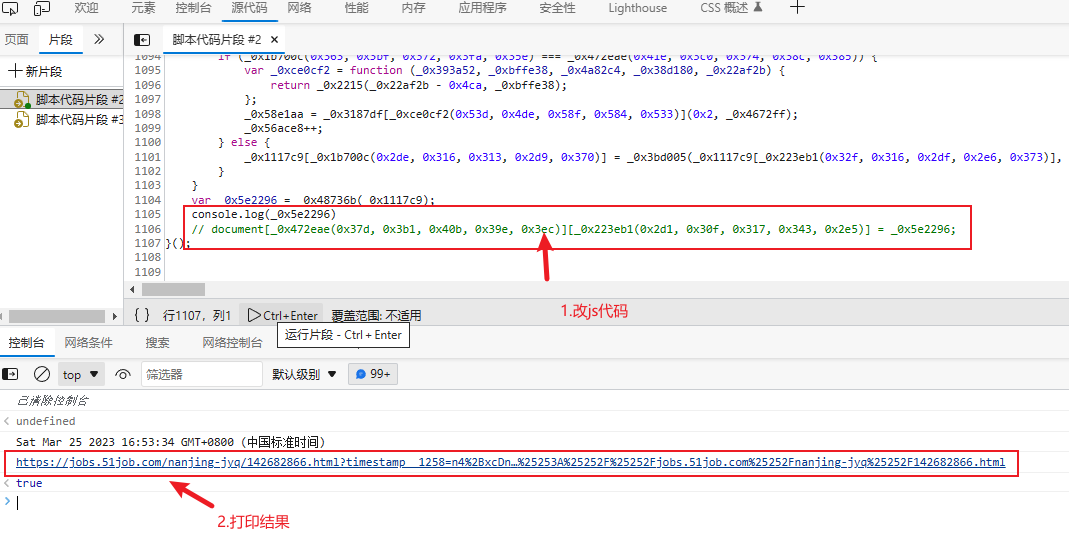1069x553 pixels.
Task: Open the 网络条件 drawer tab
Action: pyautogui.click(x=88, y=343)
